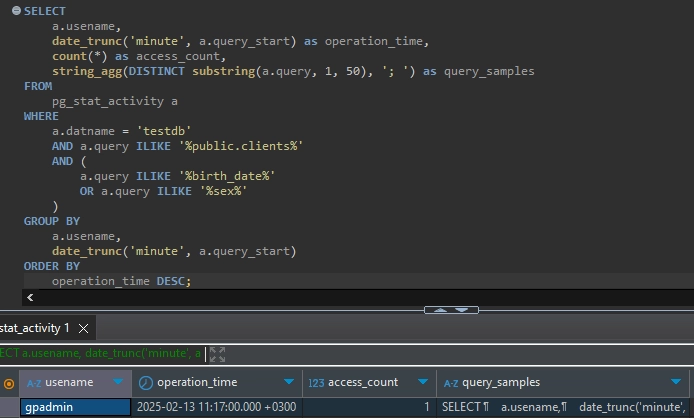The height and width of the screenshot is (418, 694).
Task: Open the usename column filter dropdown
Action: click(120, 382)
